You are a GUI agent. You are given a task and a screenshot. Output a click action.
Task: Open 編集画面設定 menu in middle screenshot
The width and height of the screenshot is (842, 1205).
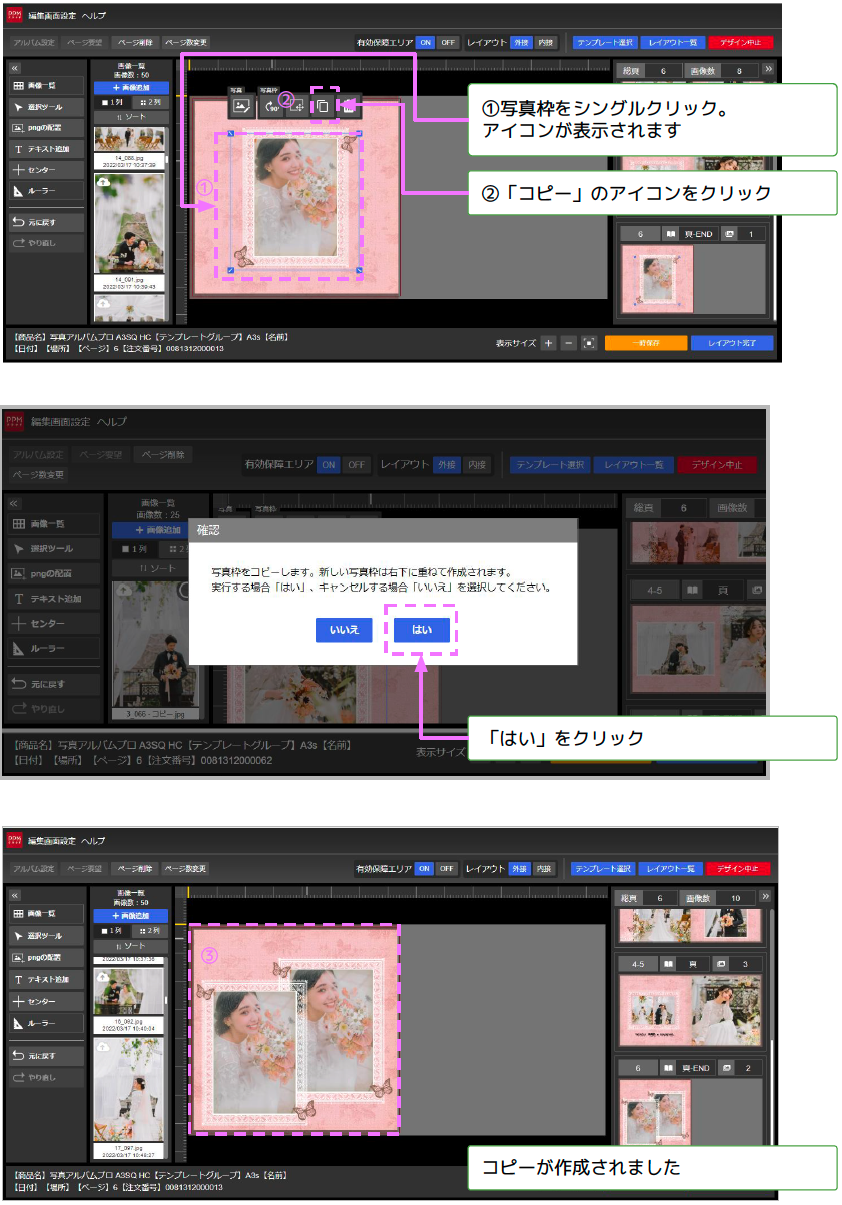pyautogui.click(x=60, y=422)
